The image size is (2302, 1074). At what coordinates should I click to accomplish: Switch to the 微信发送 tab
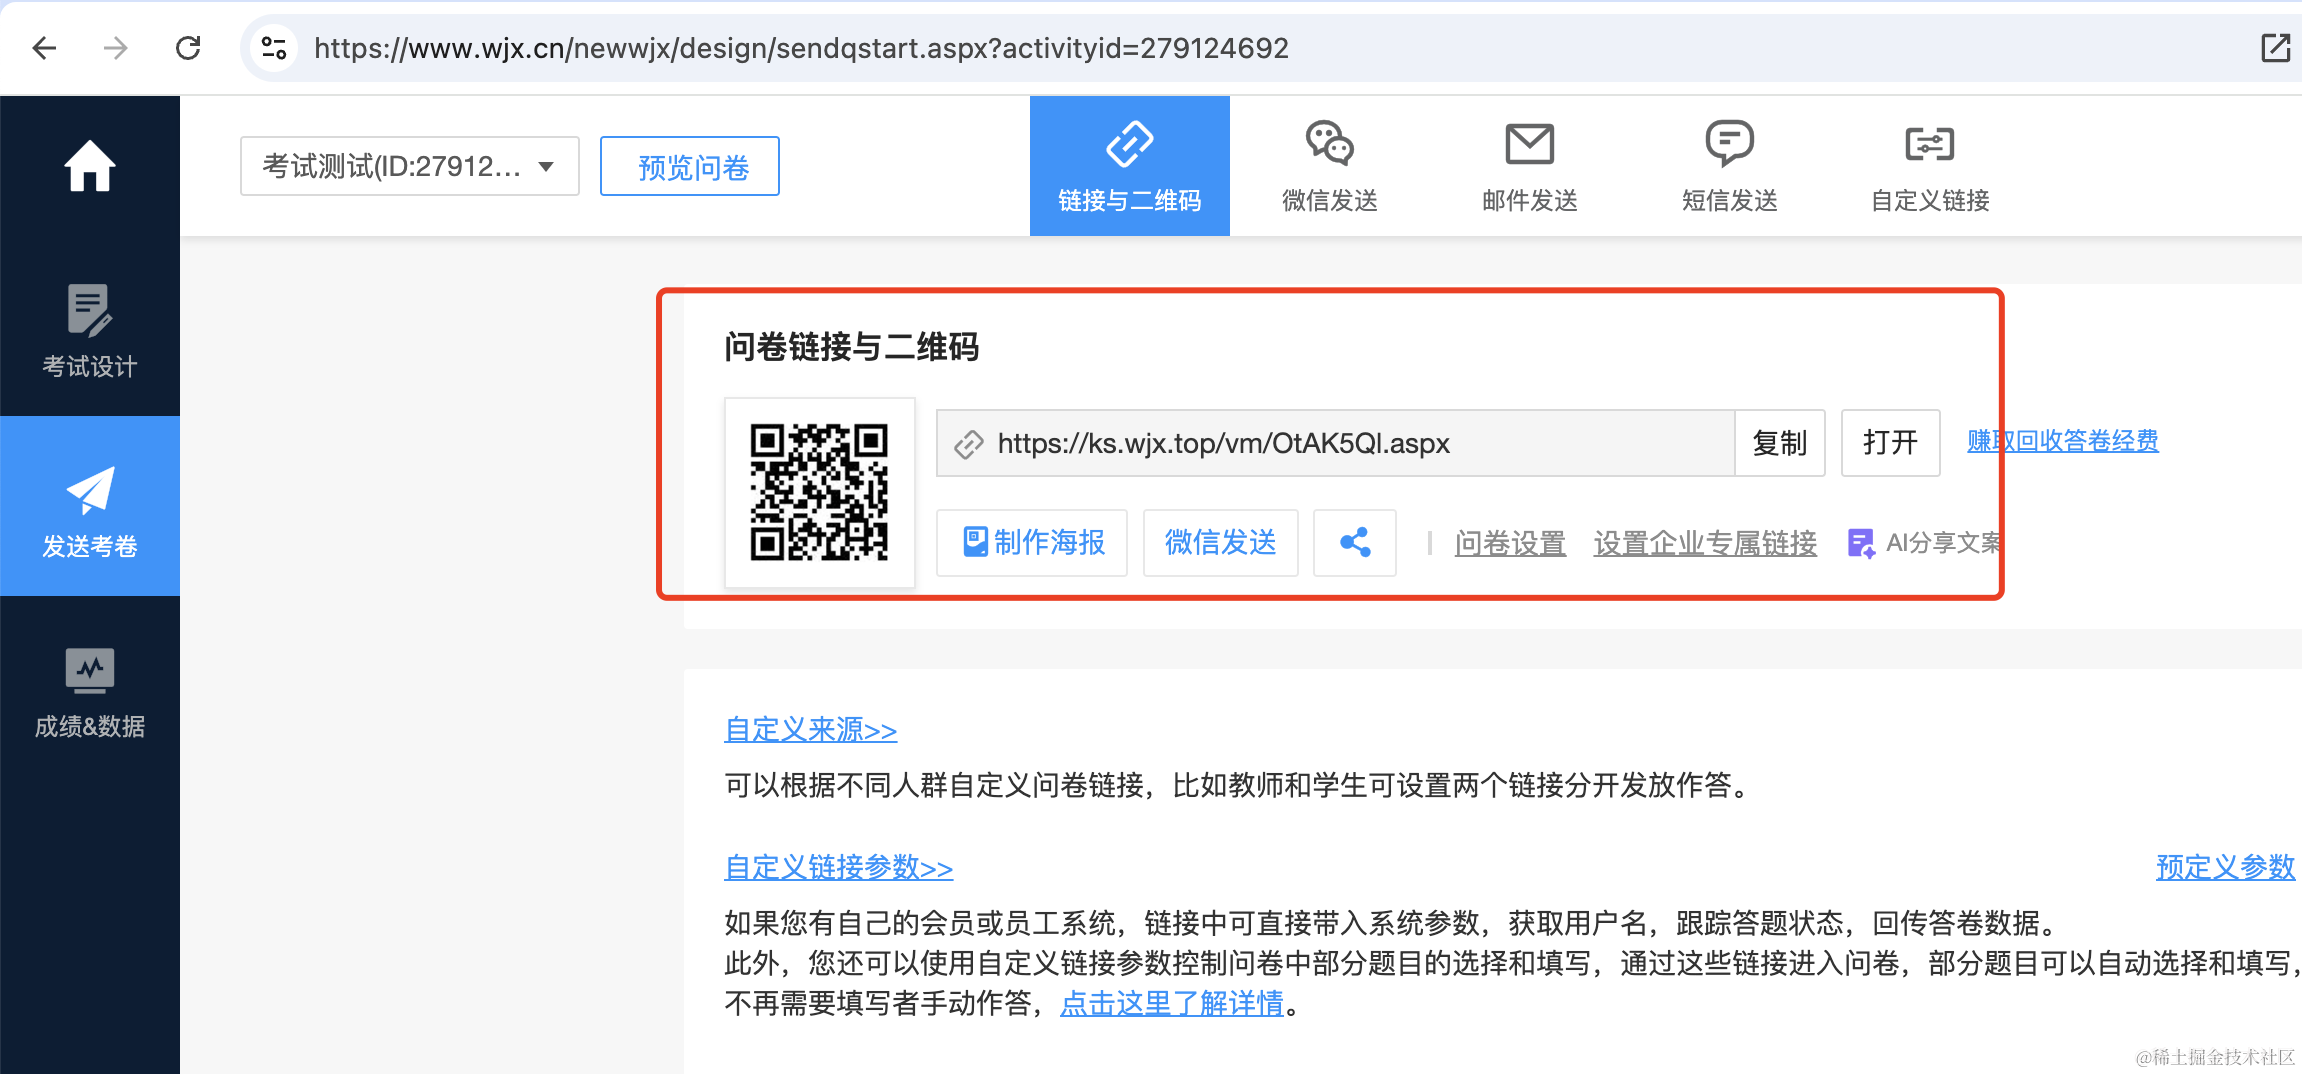pos(1329,166)
